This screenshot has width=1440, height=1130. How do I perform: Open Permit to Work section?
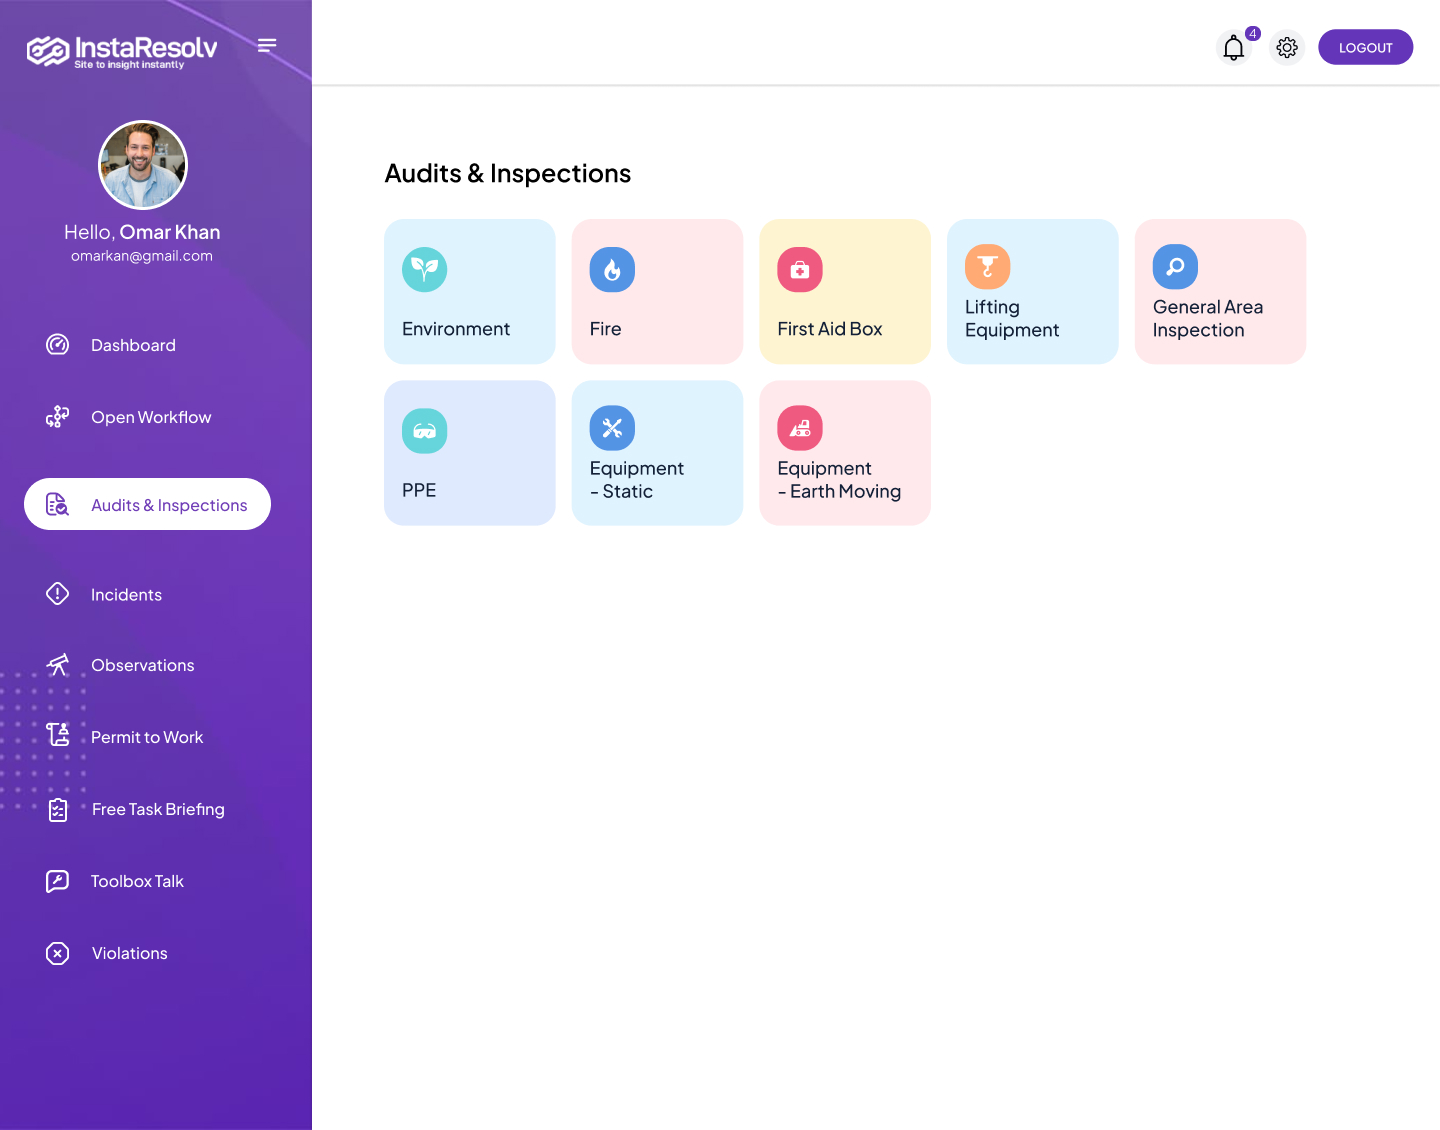click(147, 738)
